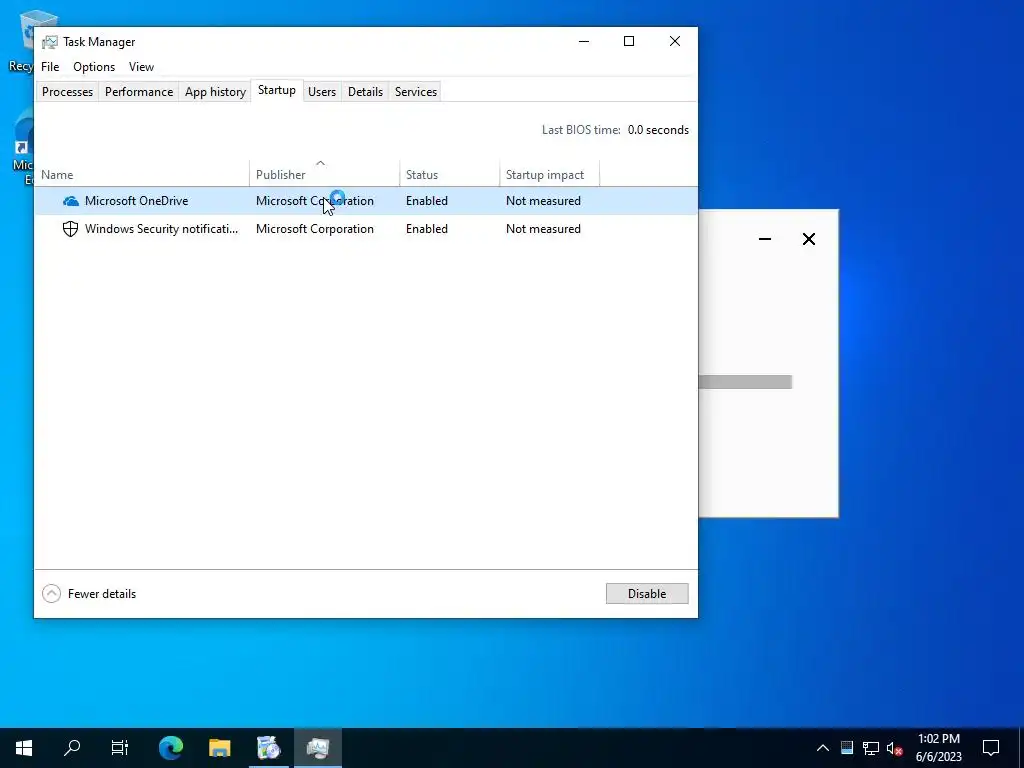Viewport: 1024px width, 768px height.
Task: Switch to the App history tab
Action: pyautogui.click(x=216, y=92)
